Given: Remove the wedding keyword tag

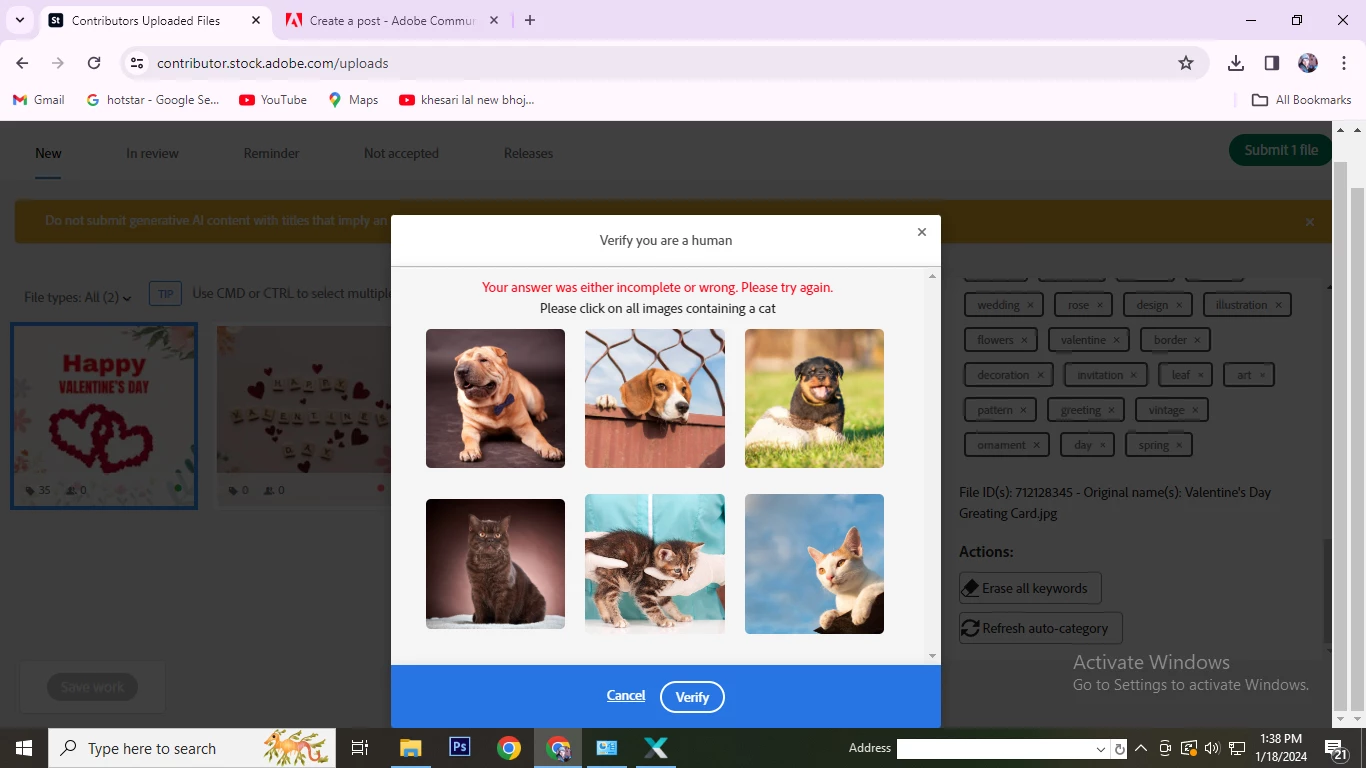Looking at the screenshot, I should pos(1030,305).
